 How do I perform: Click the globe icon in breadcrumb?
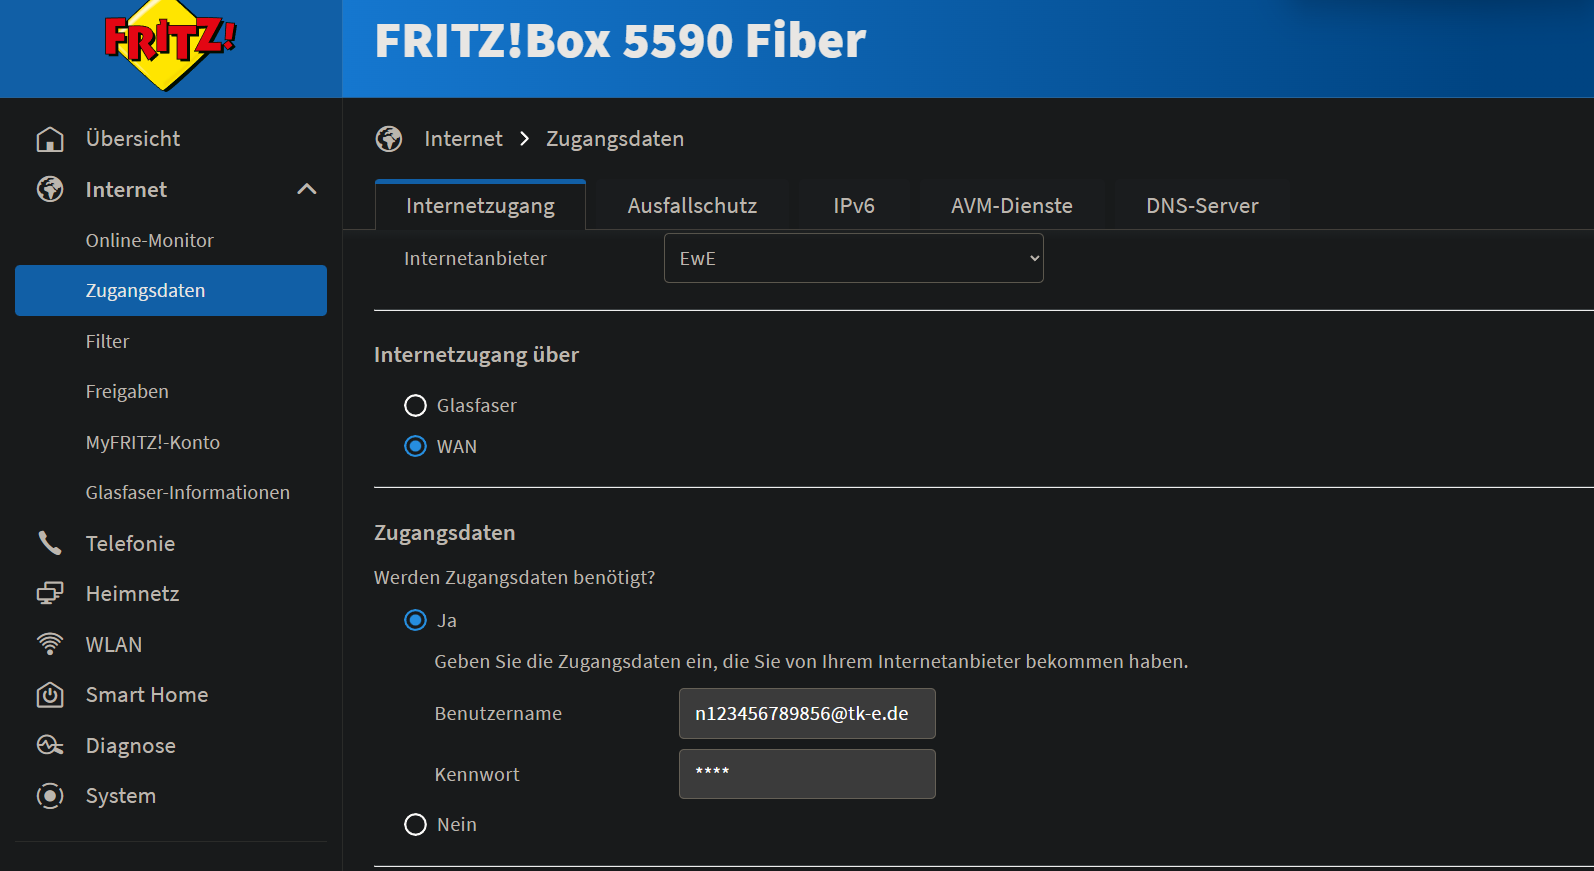tap(389, 139)
